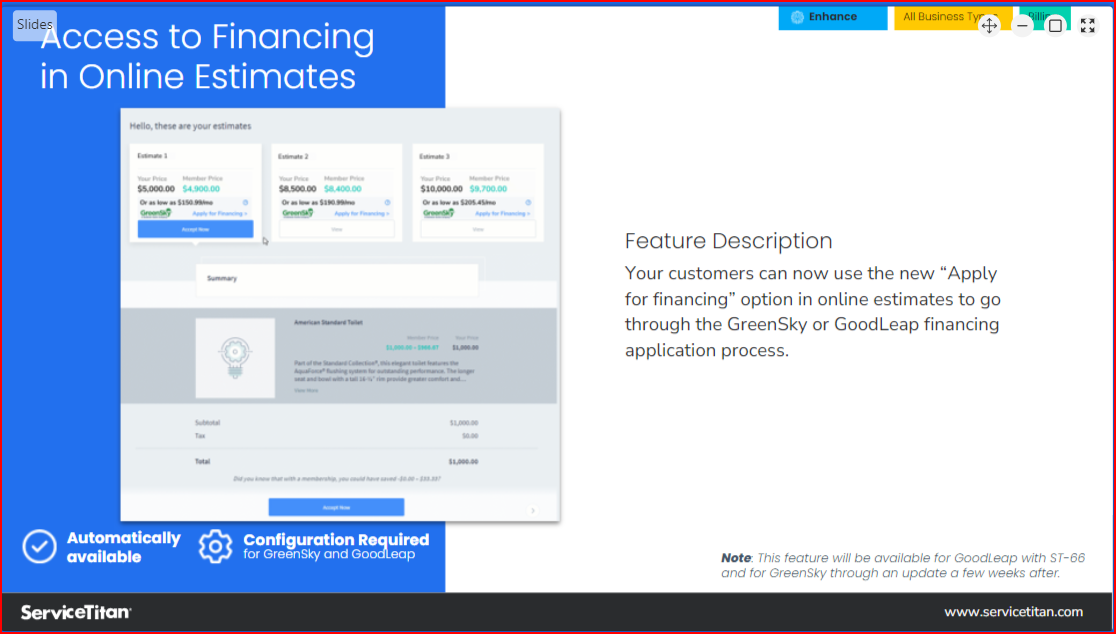The width and height of the screenshot is (1116, 634).
Task: Click the Estimate 3 title
Action: [434, 157]
